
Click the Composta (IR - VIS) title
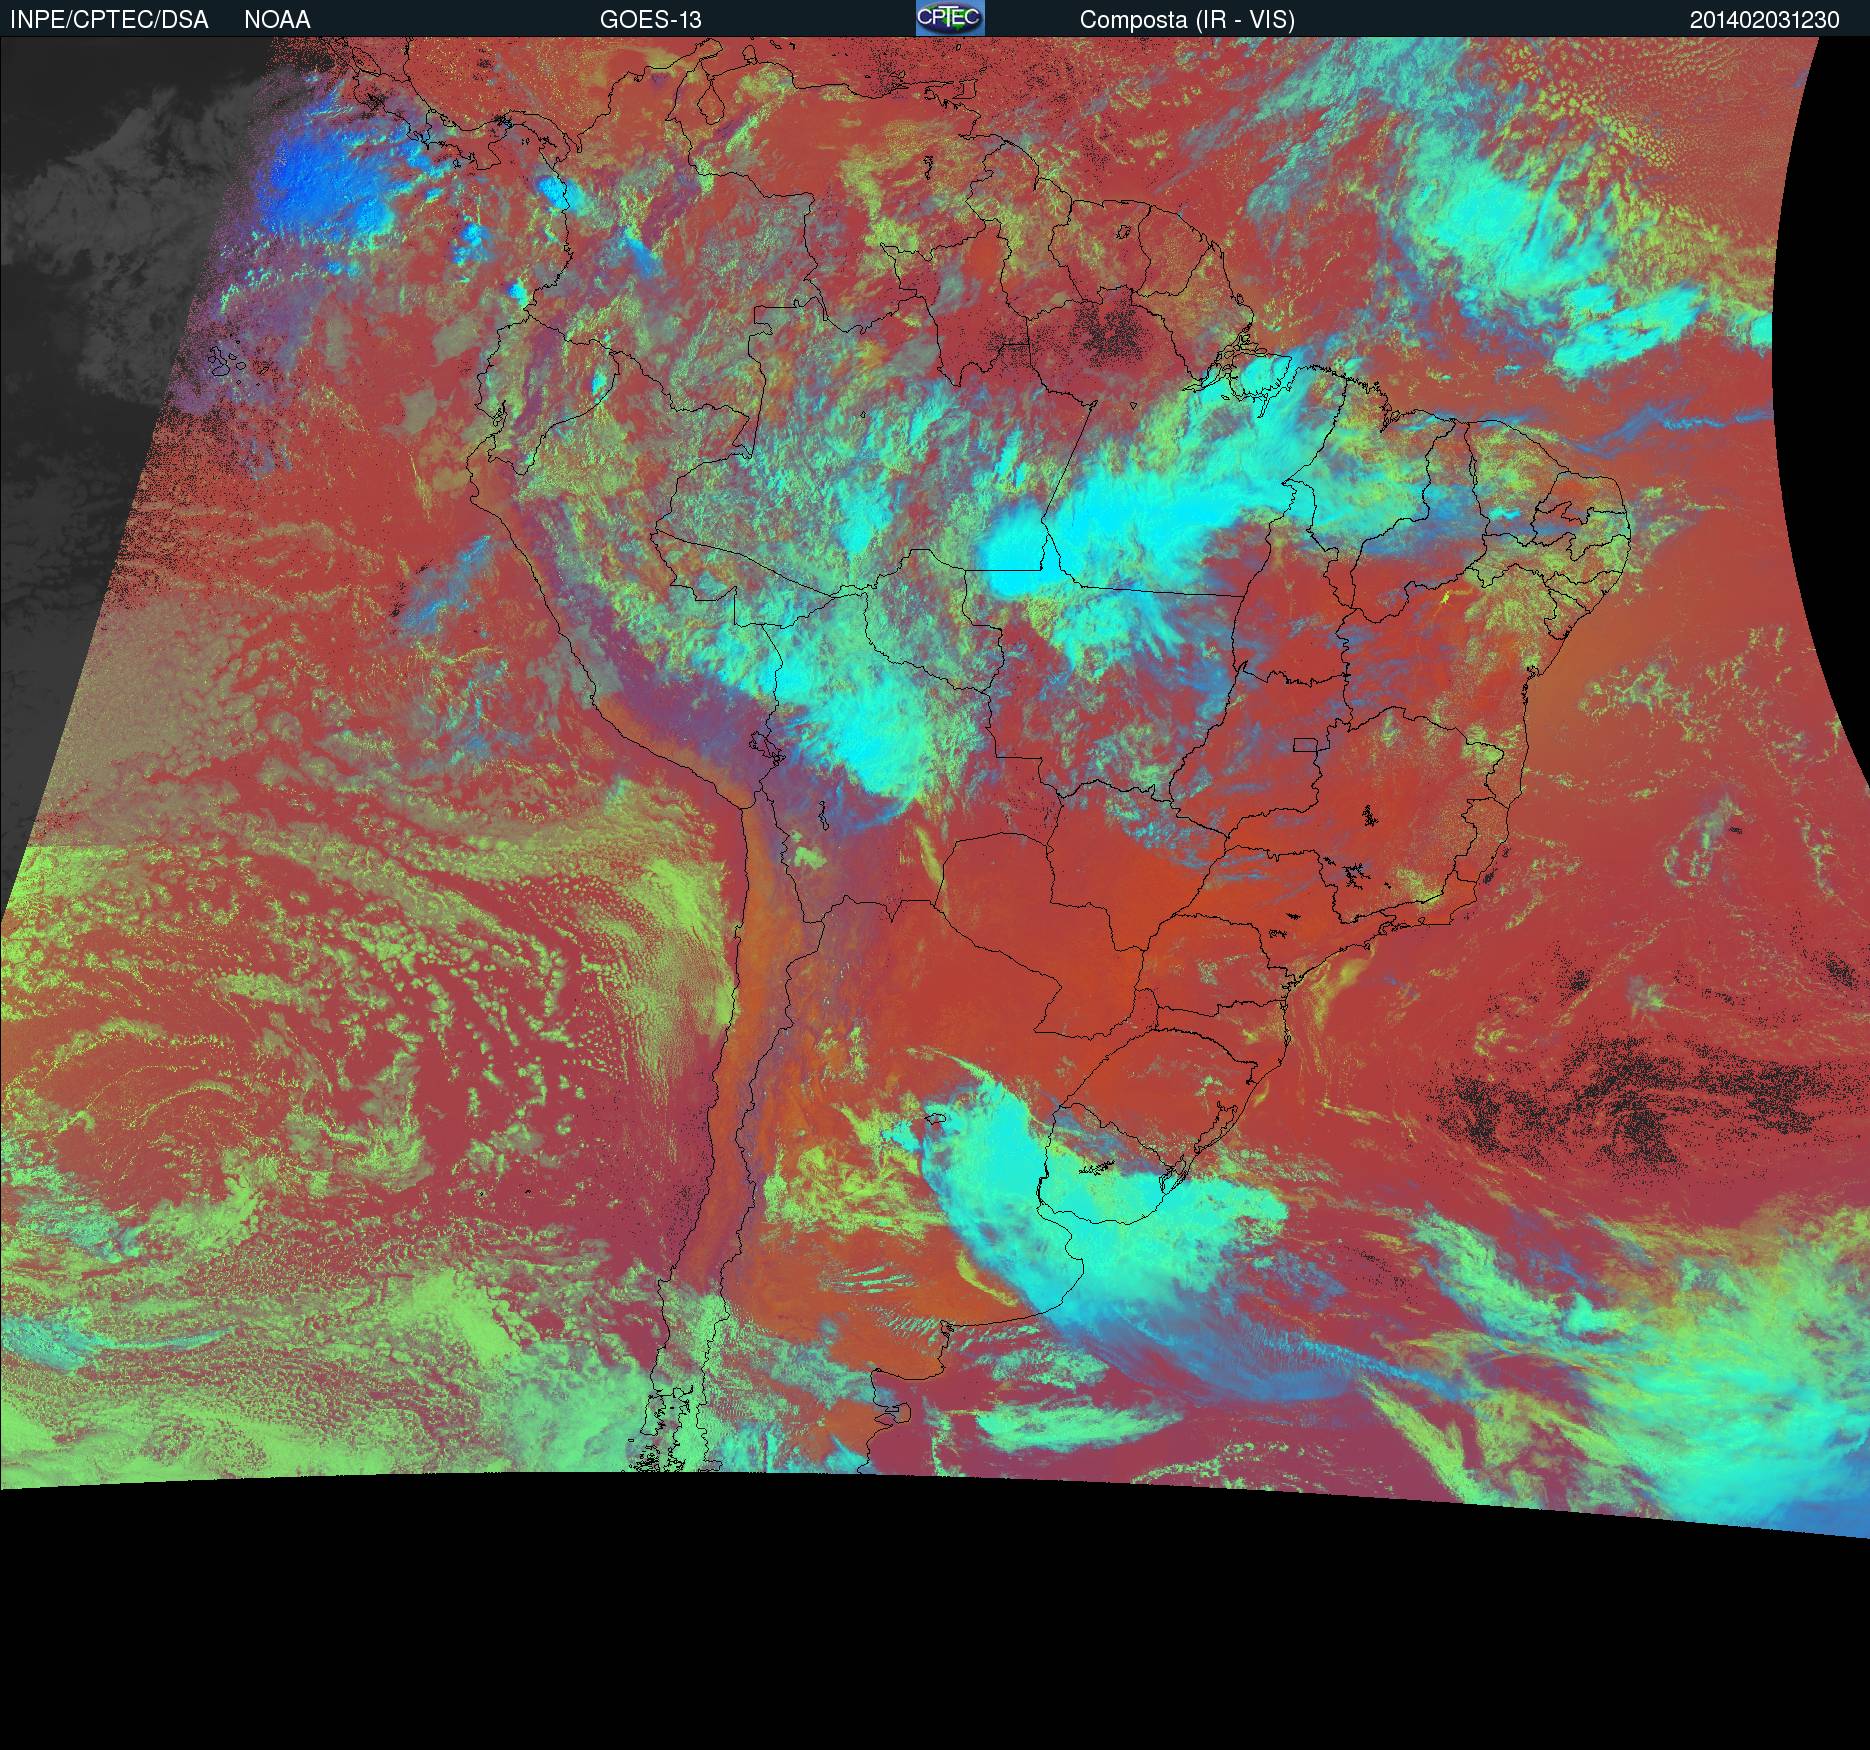coord(1187,20)
